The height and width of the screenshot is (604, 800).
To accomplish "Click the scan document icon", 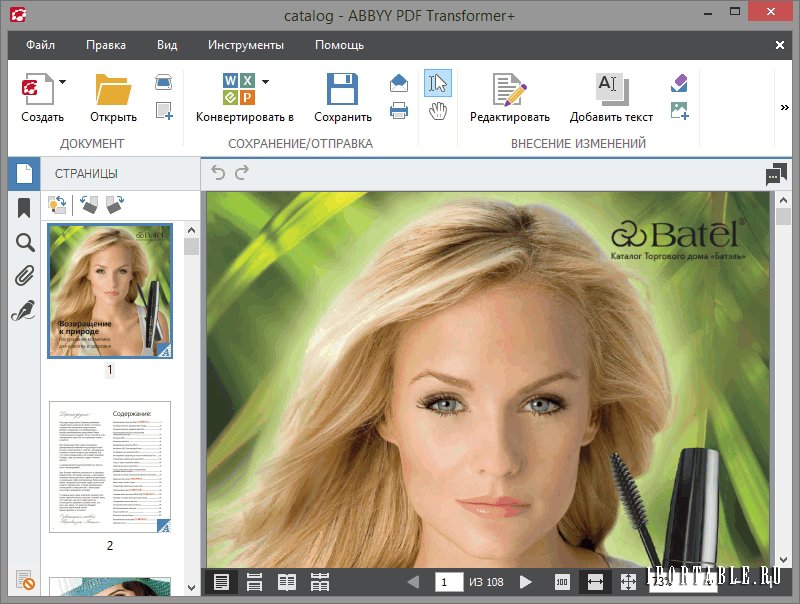I will (164, 83).
